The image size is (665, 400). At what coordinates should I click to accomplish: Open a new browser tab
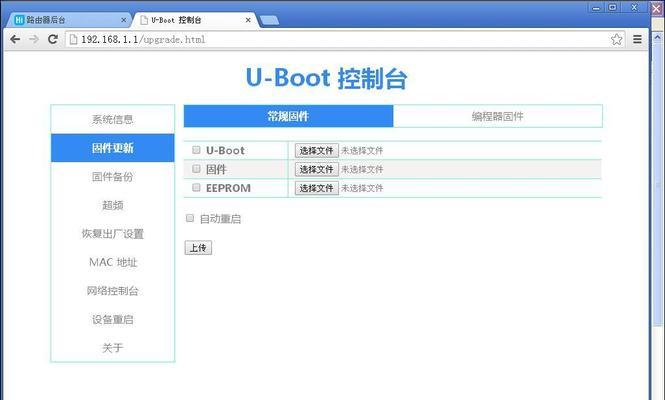pyautogui.click(x=269, y=20)
